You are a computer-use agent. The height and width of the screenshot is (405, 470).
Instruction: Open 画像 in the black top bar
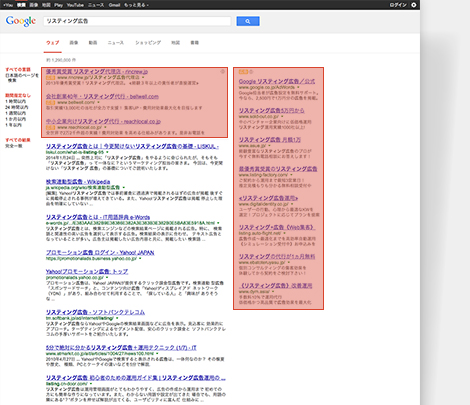coord(33,5)
